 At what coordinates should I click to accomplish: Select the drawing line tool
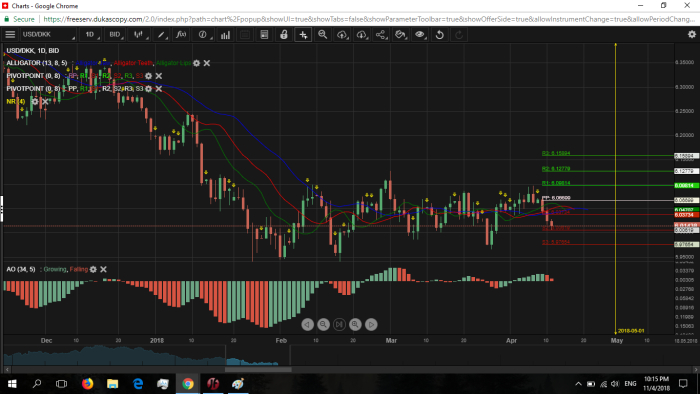161,34
